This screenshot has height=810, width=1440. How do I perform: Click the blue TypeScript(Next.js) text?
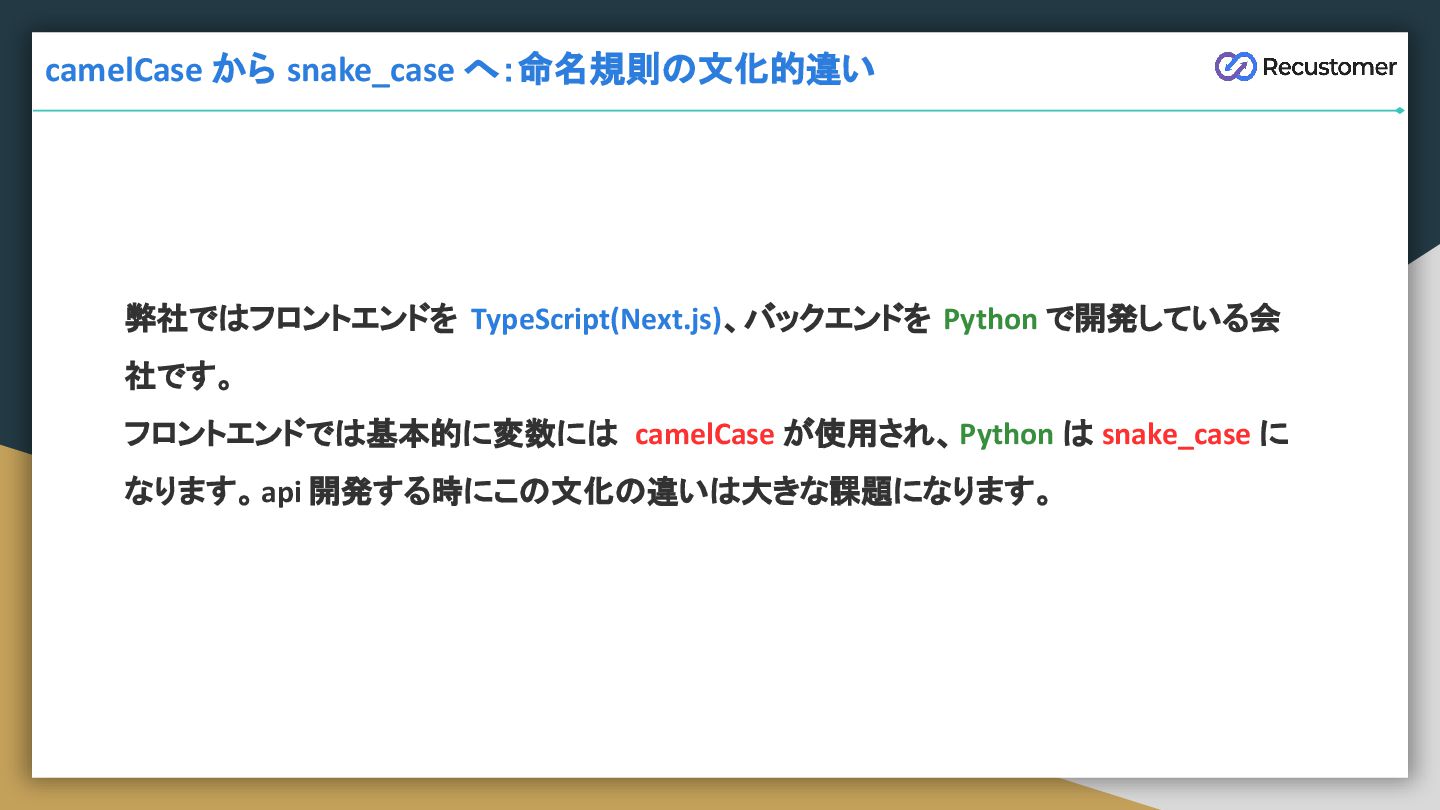coord(596,320)
